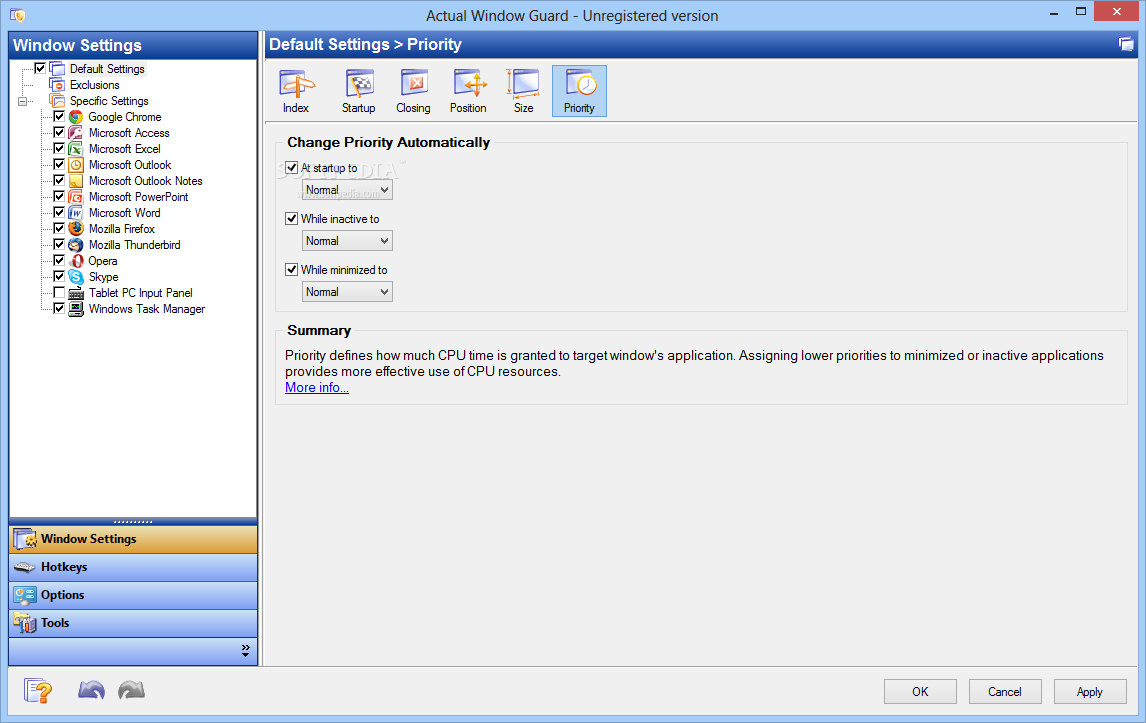Click the navigation pane splitter grip
1146x723 pixels.
pyautogui.click(x=133, y=522)
